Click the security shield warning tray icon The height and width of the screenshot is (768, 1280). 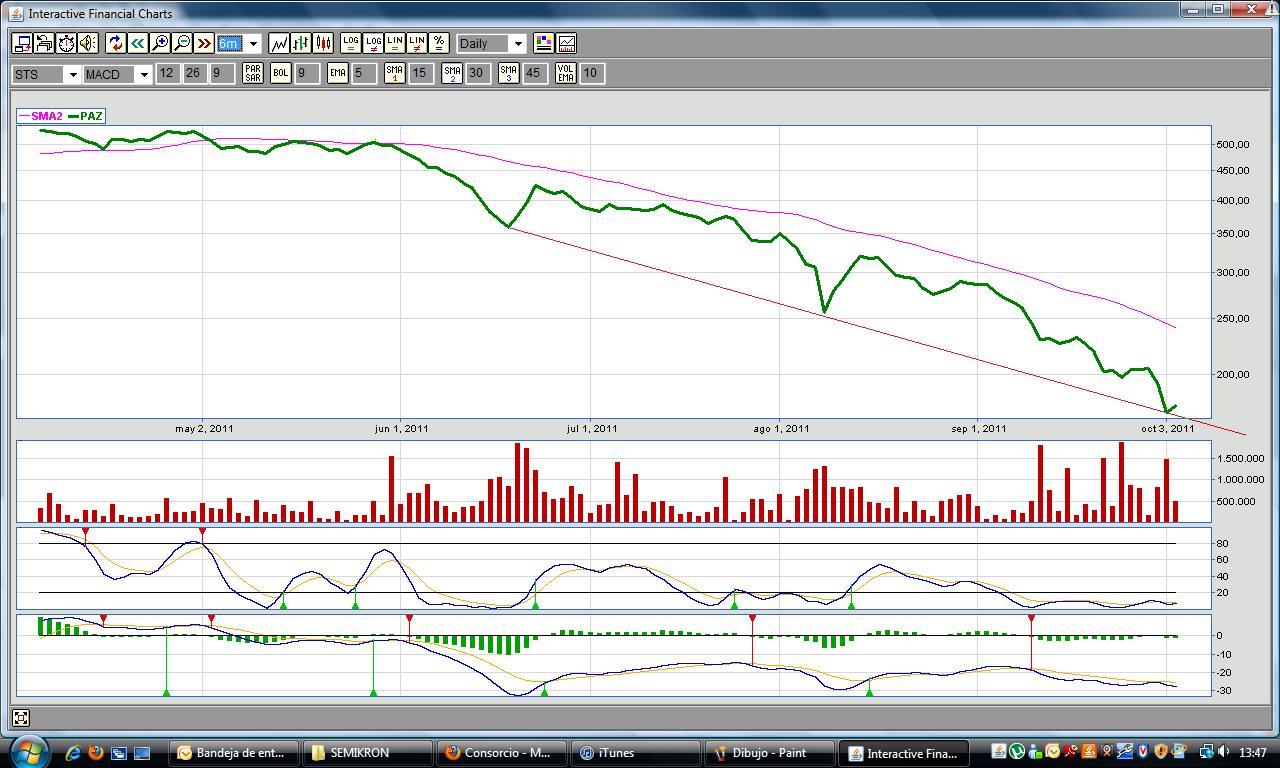[1160, 751]
